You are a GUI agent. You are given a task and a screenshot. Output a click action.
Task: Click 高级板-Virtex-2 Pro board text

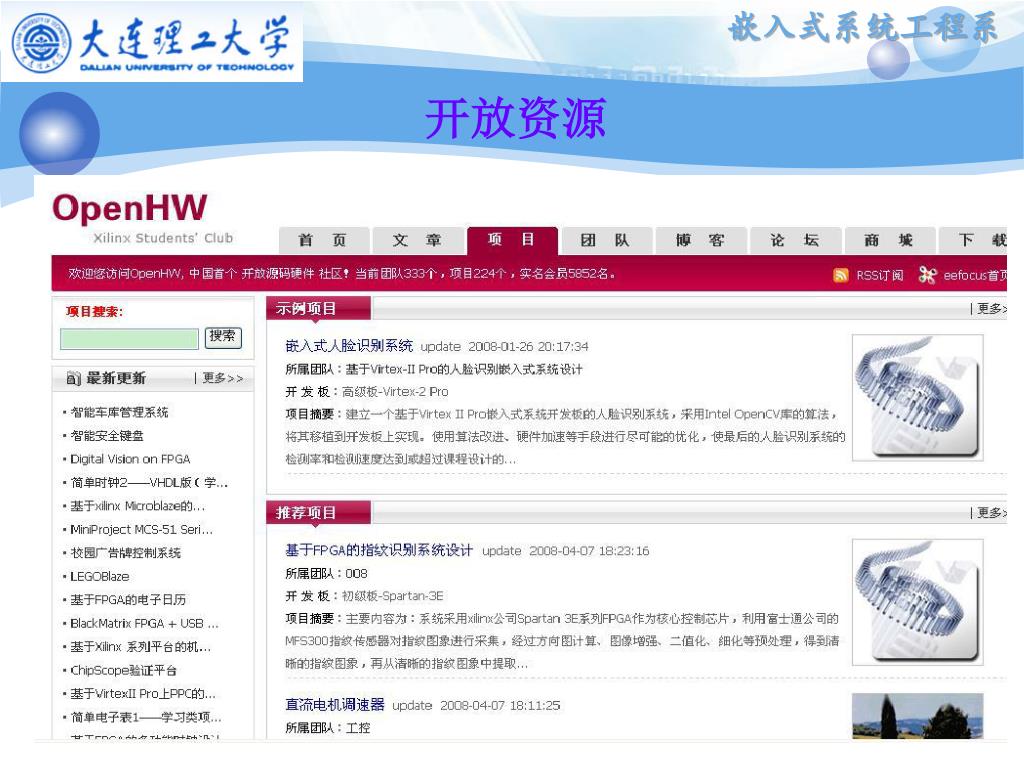395,392
